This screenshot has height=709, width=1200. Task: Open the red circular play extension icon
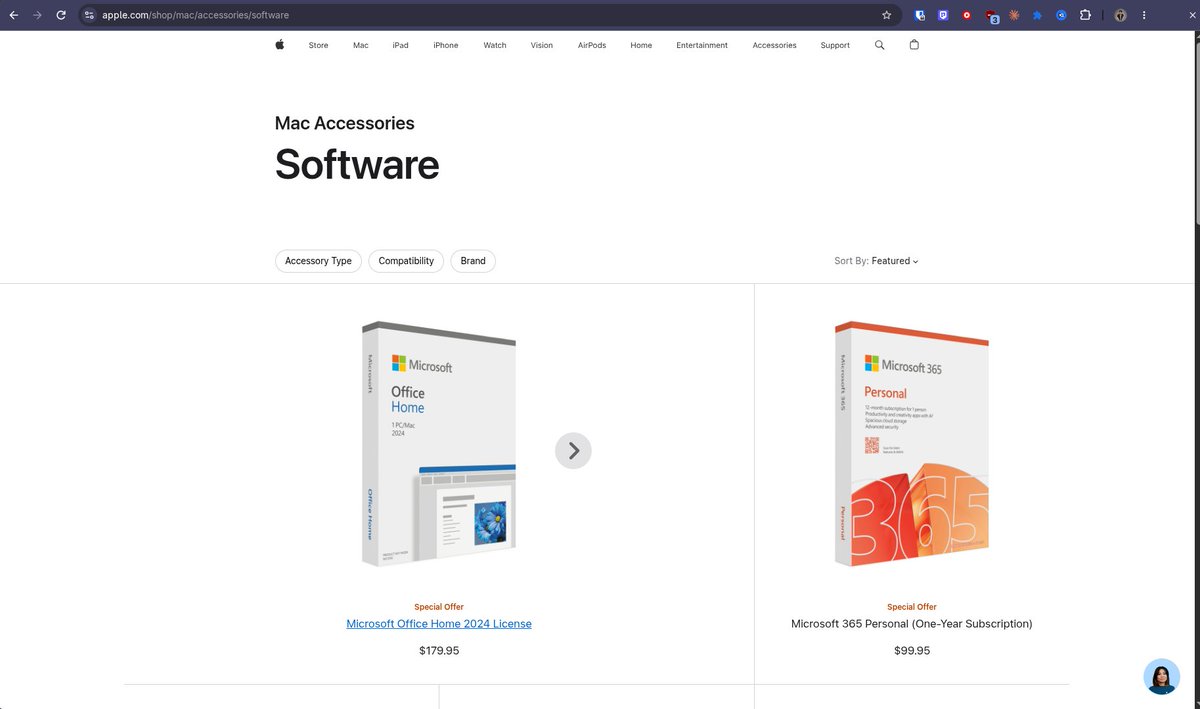tap(966, 15)
